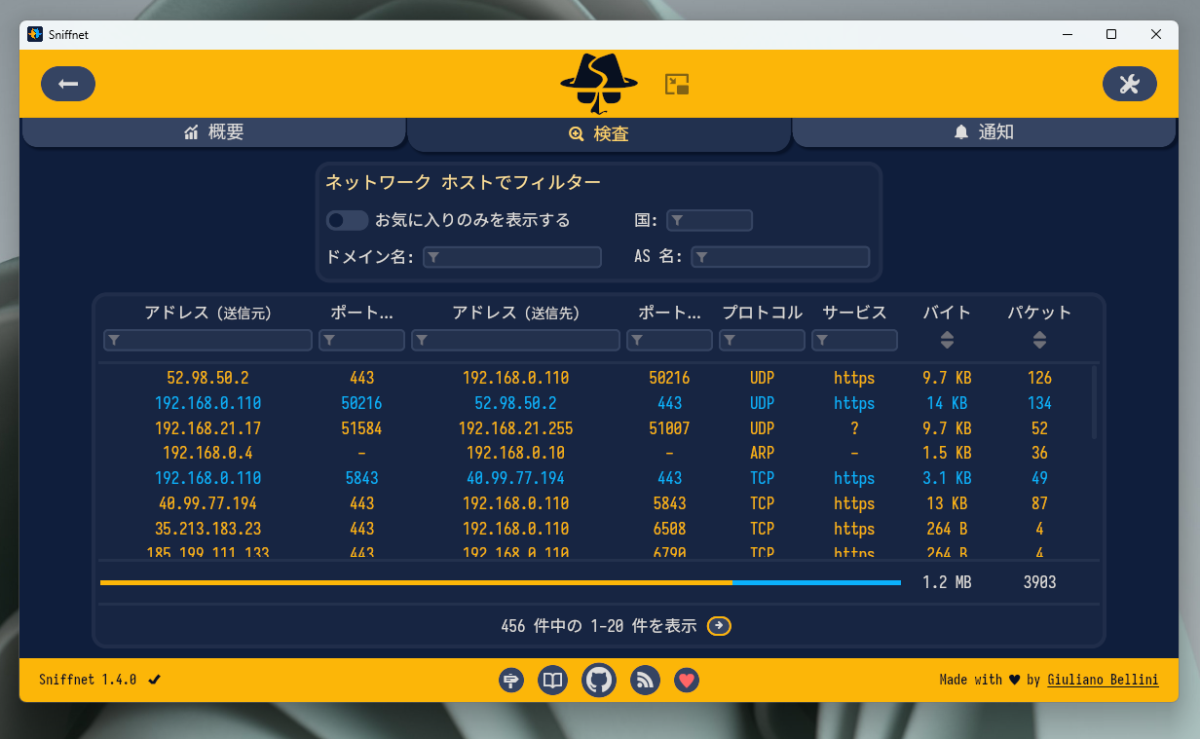Click the サービス column header
The height and width of the screenshot is (739, 1200).
[854, 313]
